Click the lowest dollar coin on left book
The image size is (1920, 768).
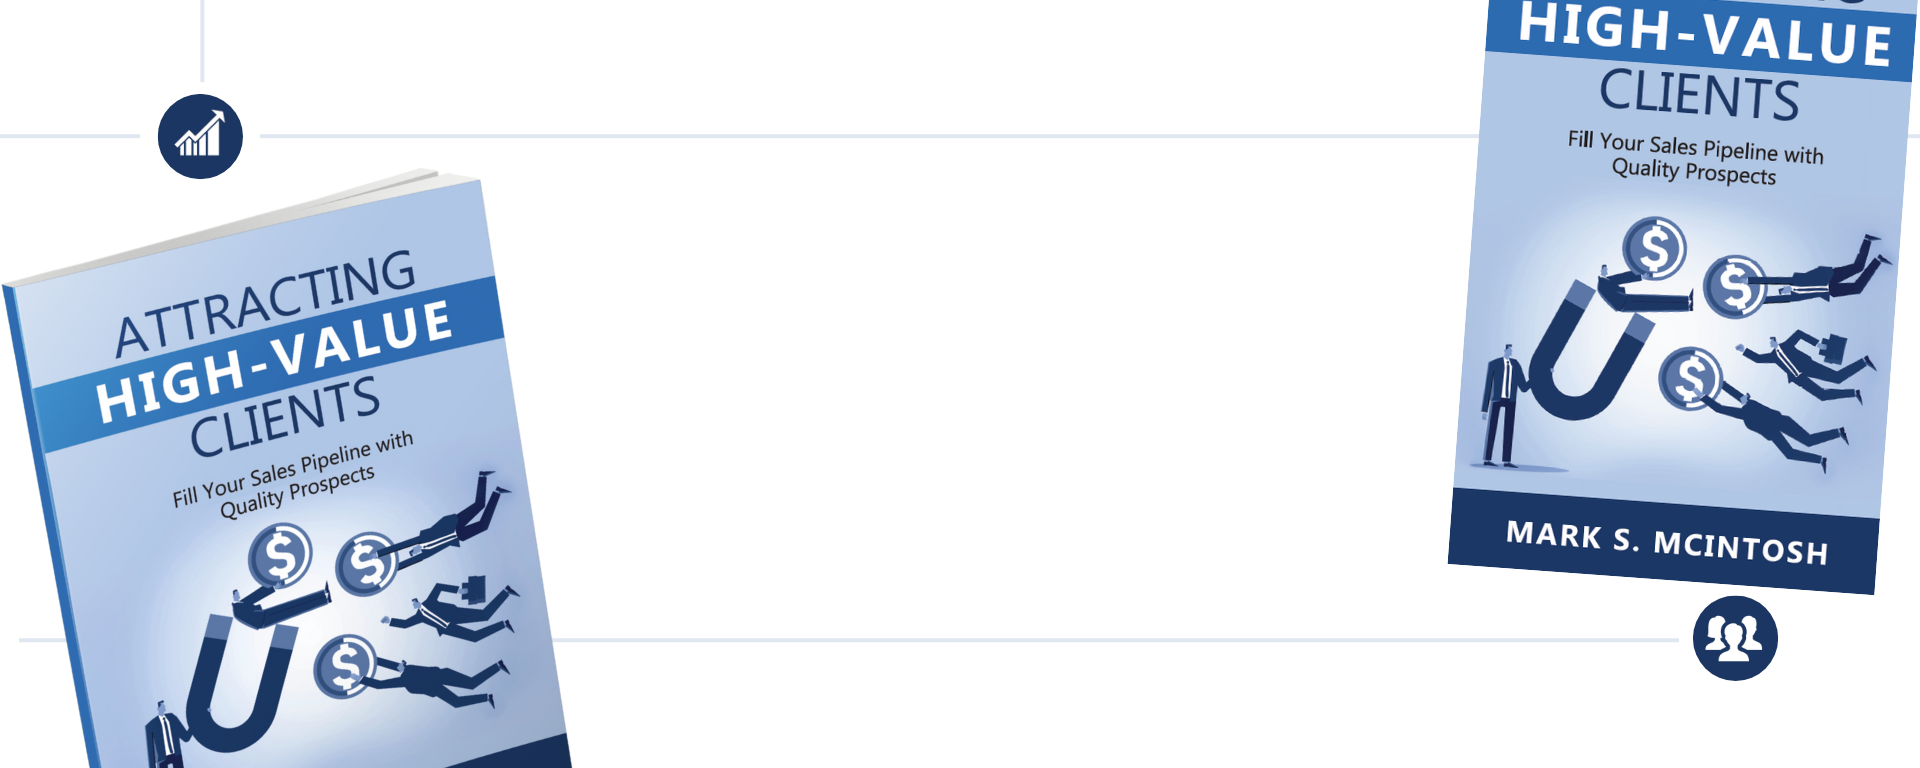pyautogui.click(x=345, y=666)
